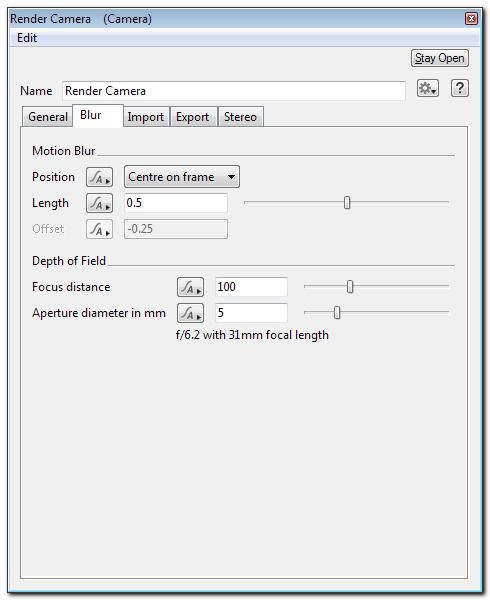
Task: Open the Edit menu
Action: (27, 38)
